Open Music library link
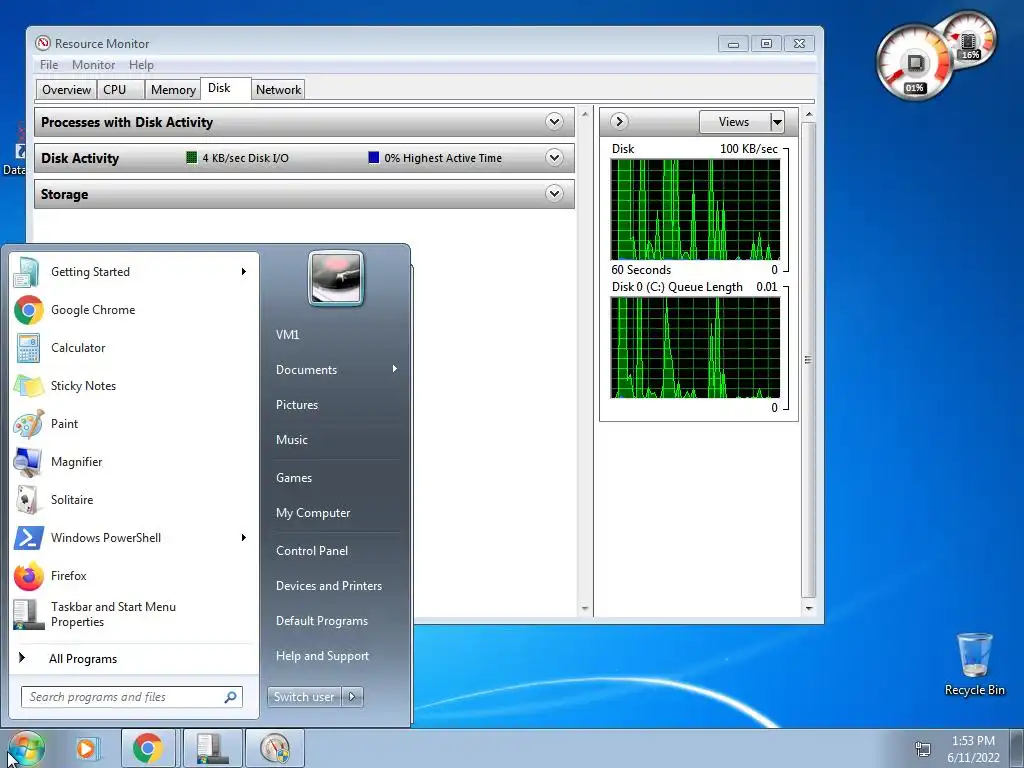1024x768 pixels. pos(291,440)
